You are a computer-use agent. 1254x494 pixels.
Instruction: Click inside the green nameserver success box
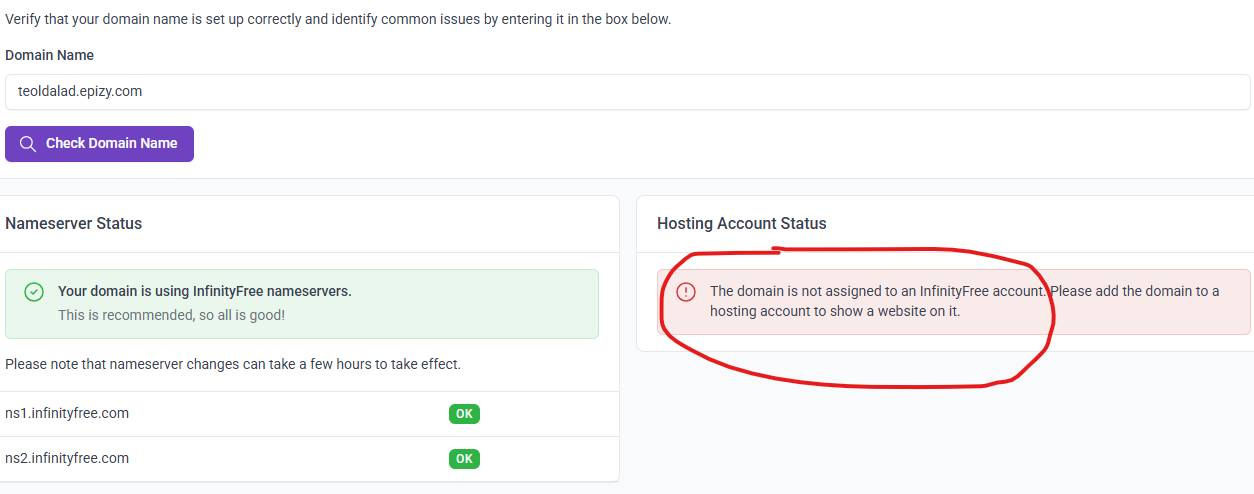302,304
